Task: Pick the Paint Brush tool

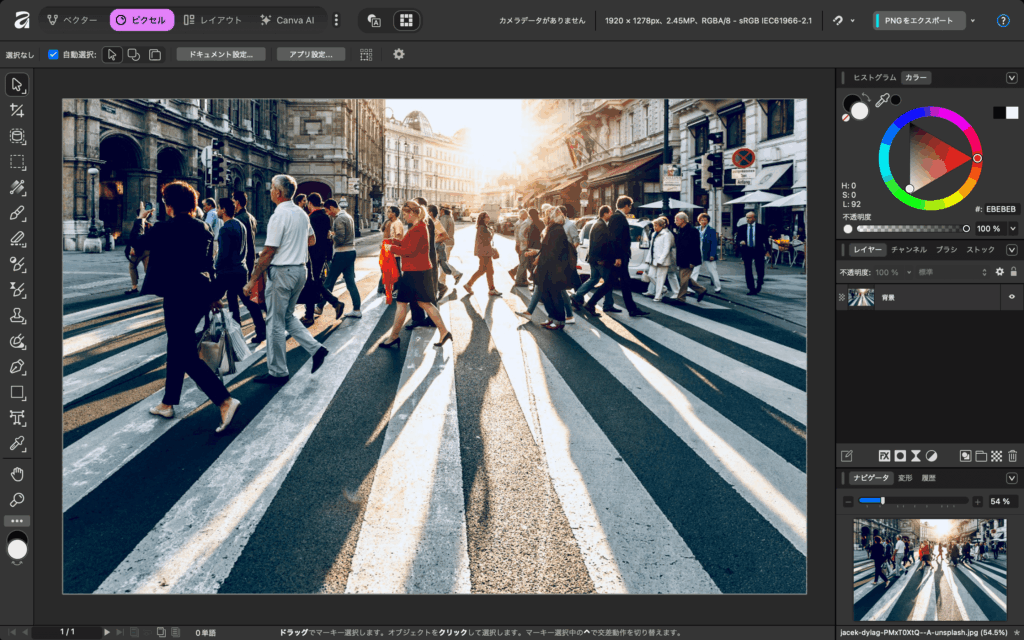Action: coord(17,213)
